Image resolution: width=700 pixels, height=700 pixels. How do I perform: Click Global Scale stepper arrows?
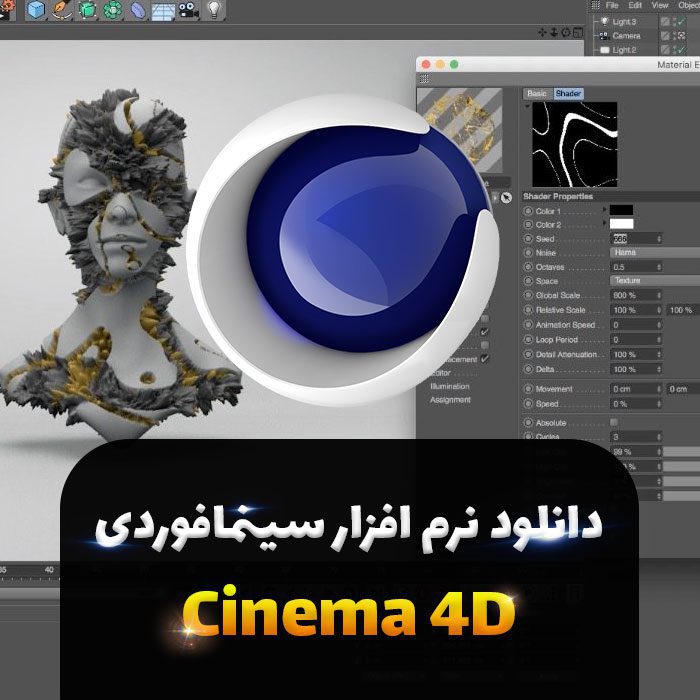659,296
